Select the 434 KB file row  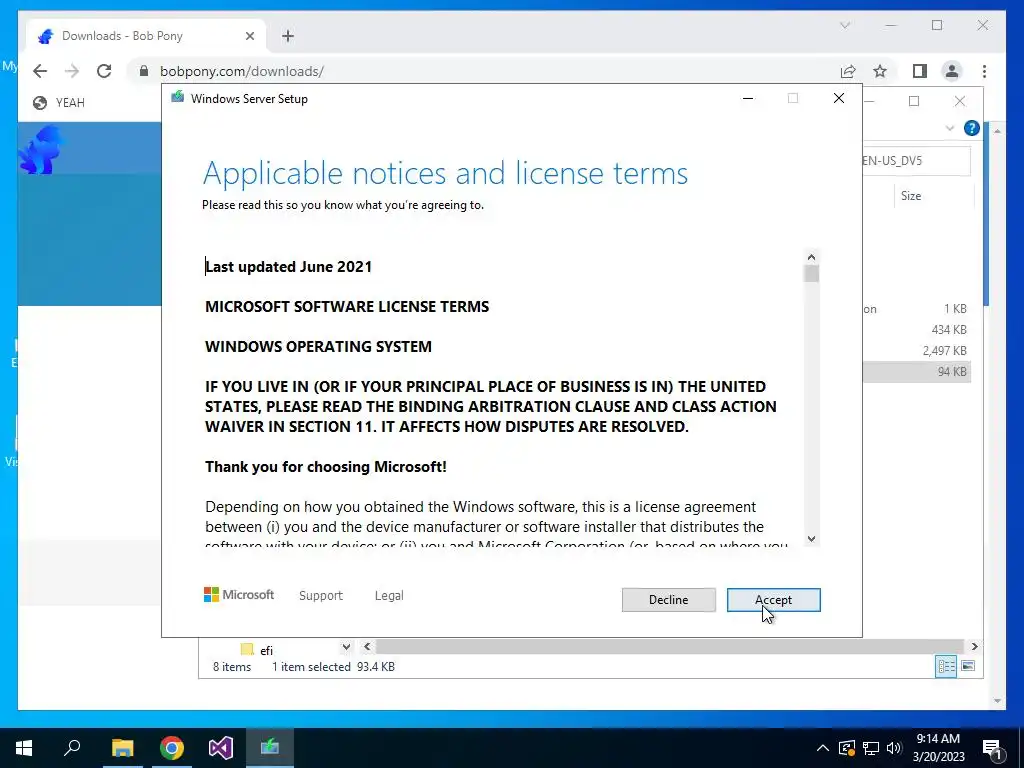click(916, 330)
